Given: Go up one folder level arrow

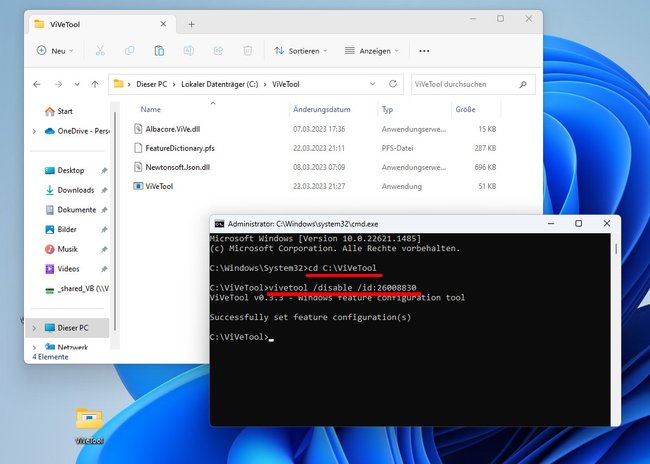Looking at the screenshot, I should click(95, 84).
